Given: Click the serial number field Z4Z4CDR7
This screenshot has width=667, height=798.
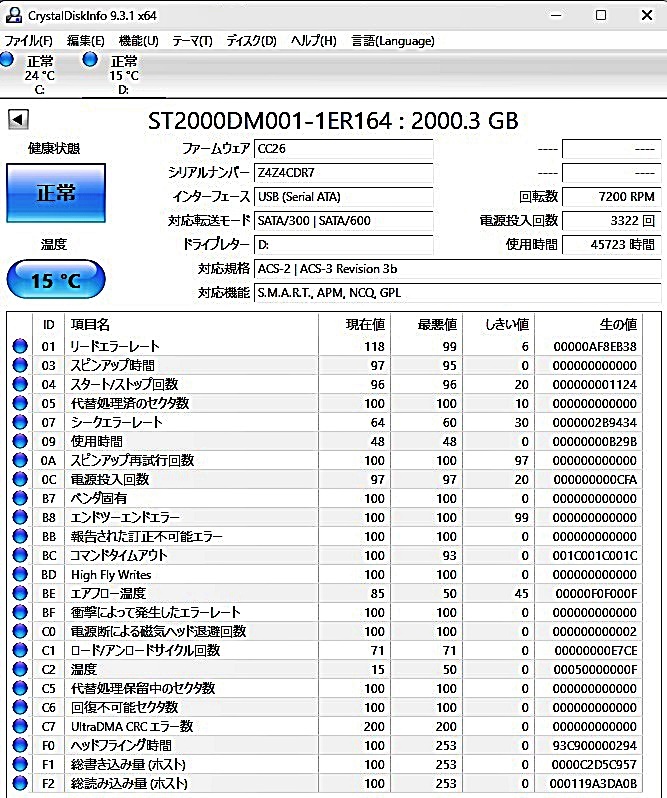Looking at the screenshot, I should pyautogui.click(x=343, y=173).
